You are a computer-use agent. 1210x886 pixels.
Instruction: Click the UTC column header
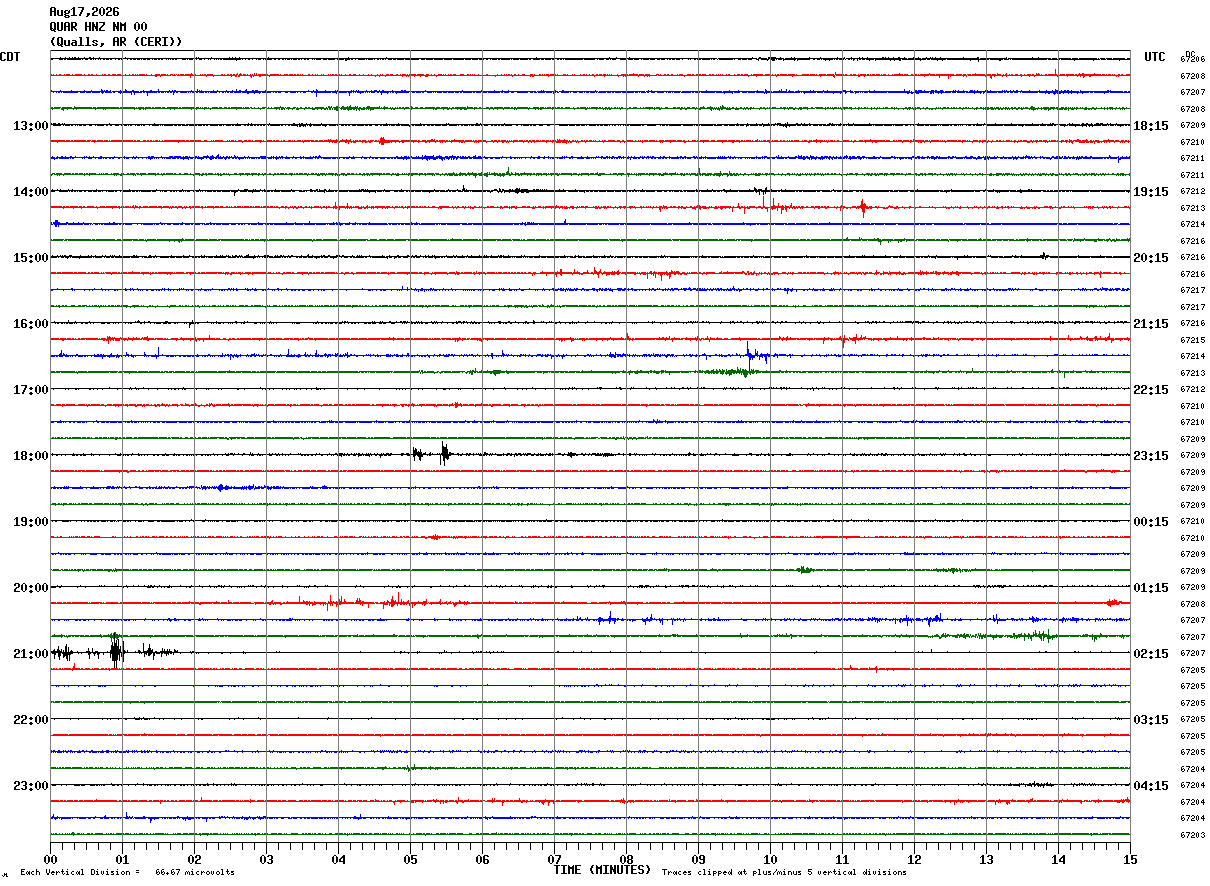[x=1155, y=57]
